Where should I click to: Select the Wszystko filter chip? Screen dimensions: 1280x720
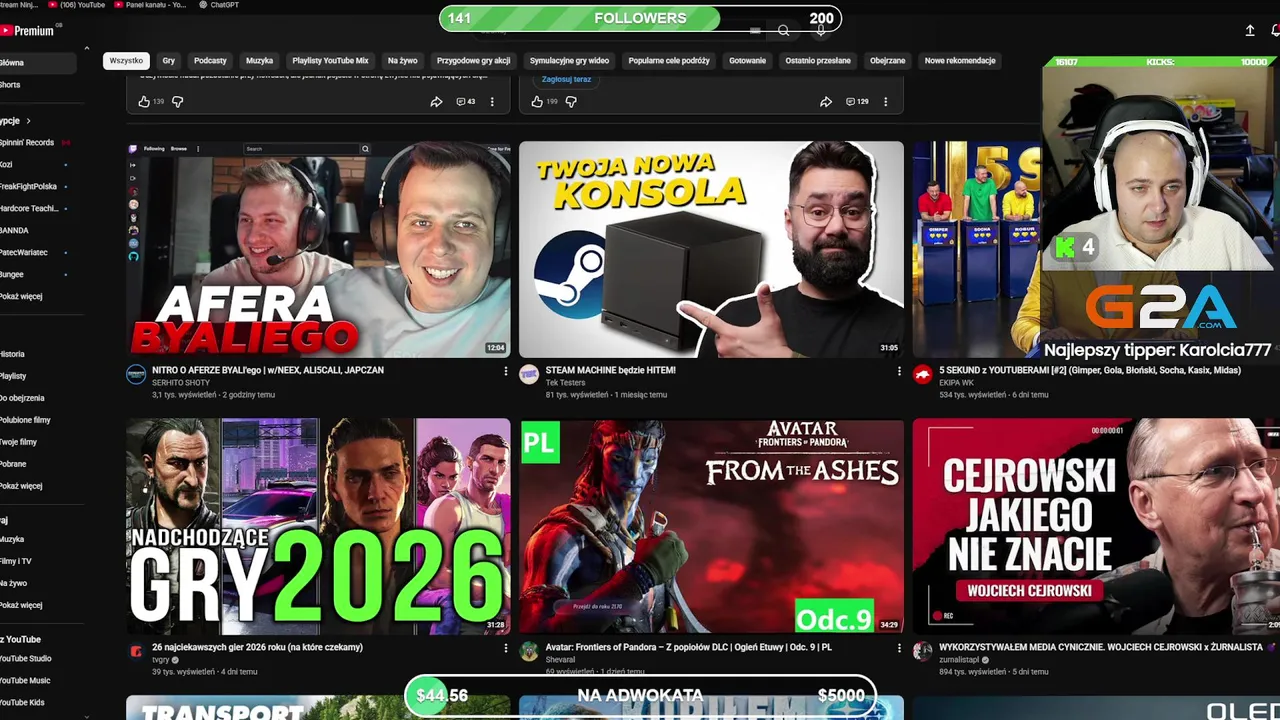pyautogui.click(x=126, y=61)
